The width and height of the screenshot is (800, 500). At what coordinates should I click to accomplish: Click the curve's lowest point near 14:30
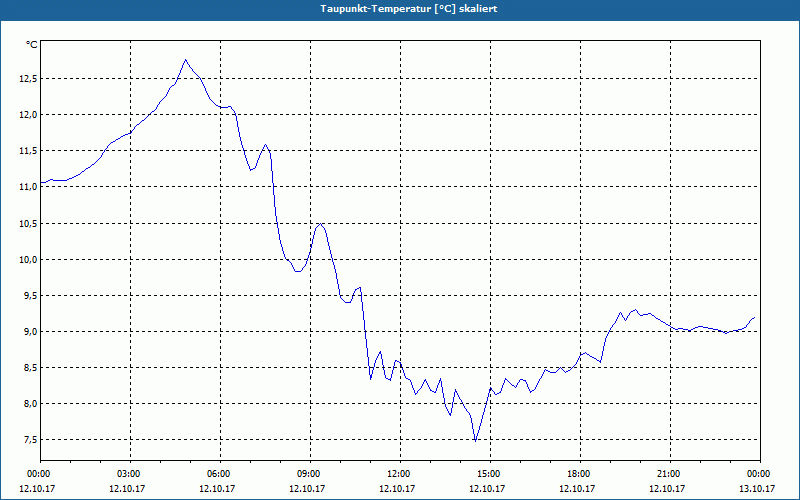click(x=476, y=441)
